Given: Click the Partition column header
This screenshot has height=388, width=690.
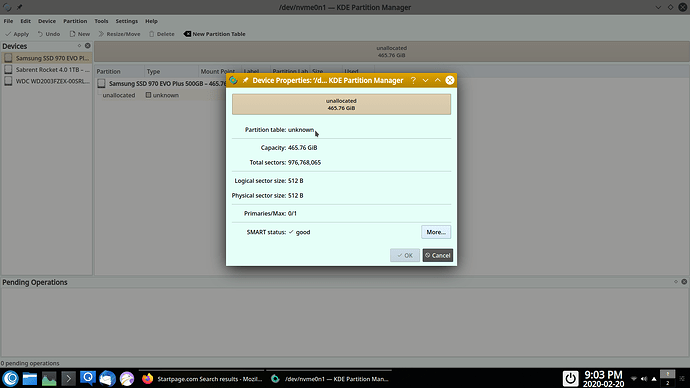Looking at the screenshot, I should click(120, 71).
